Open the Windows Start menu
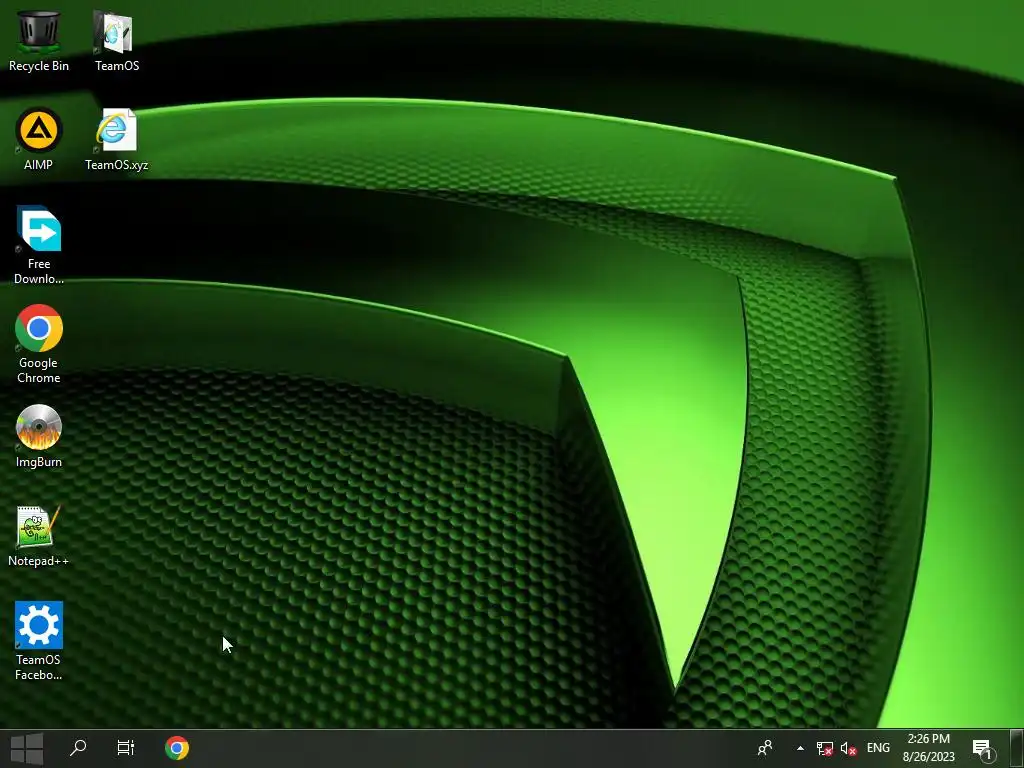The image size is (1024, 768). 27,748
